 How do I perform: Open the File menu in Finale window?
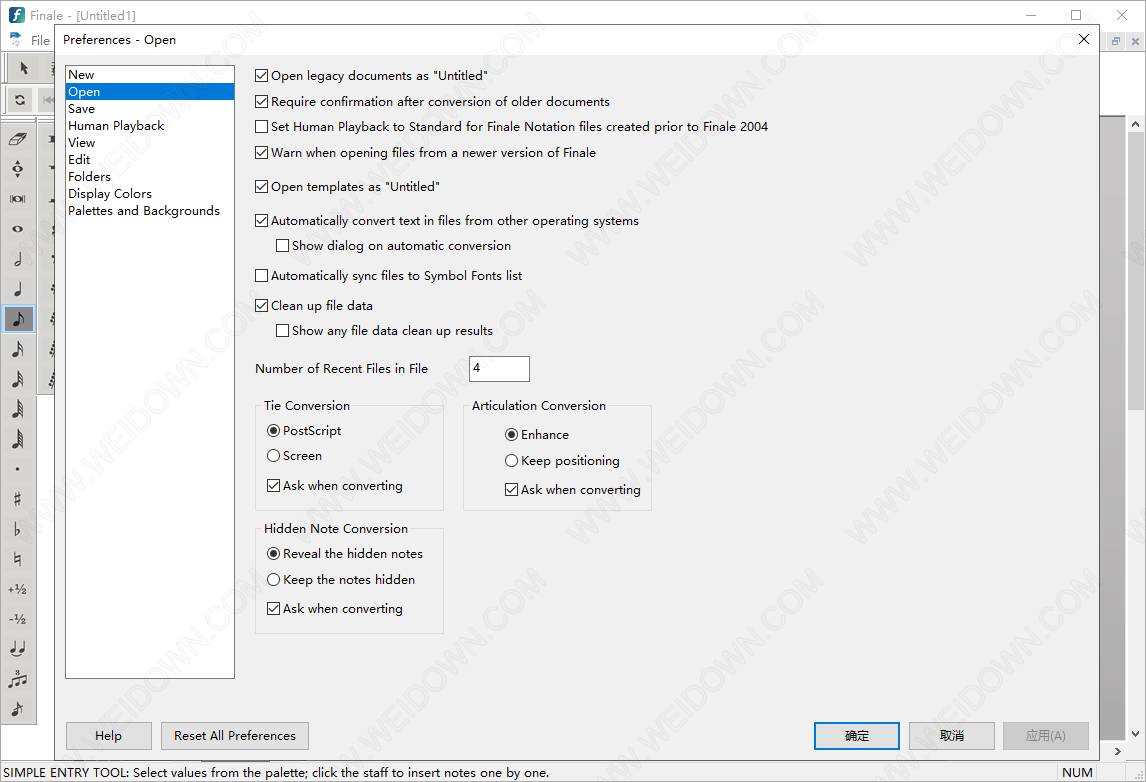(40, 40)
